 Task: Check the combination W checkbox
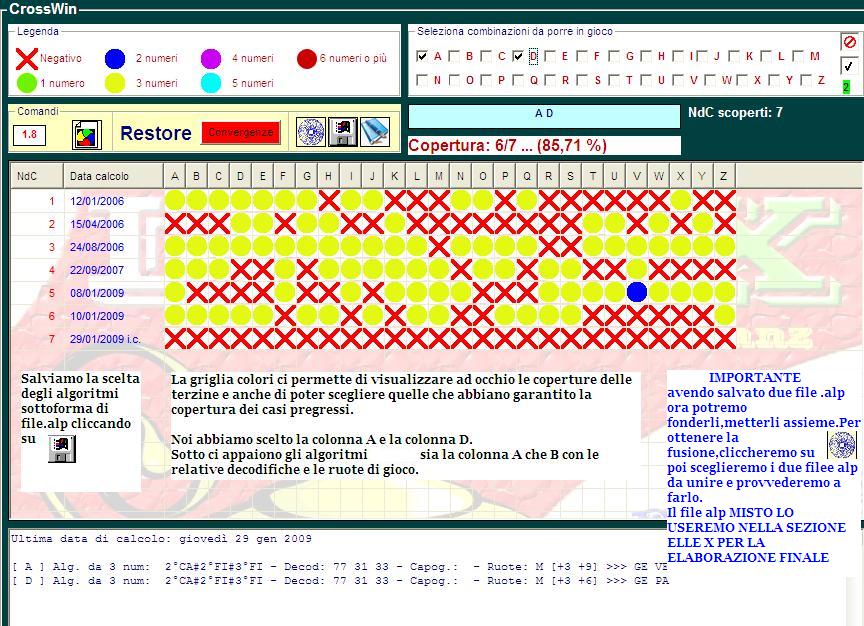click(x=710, y=80)
